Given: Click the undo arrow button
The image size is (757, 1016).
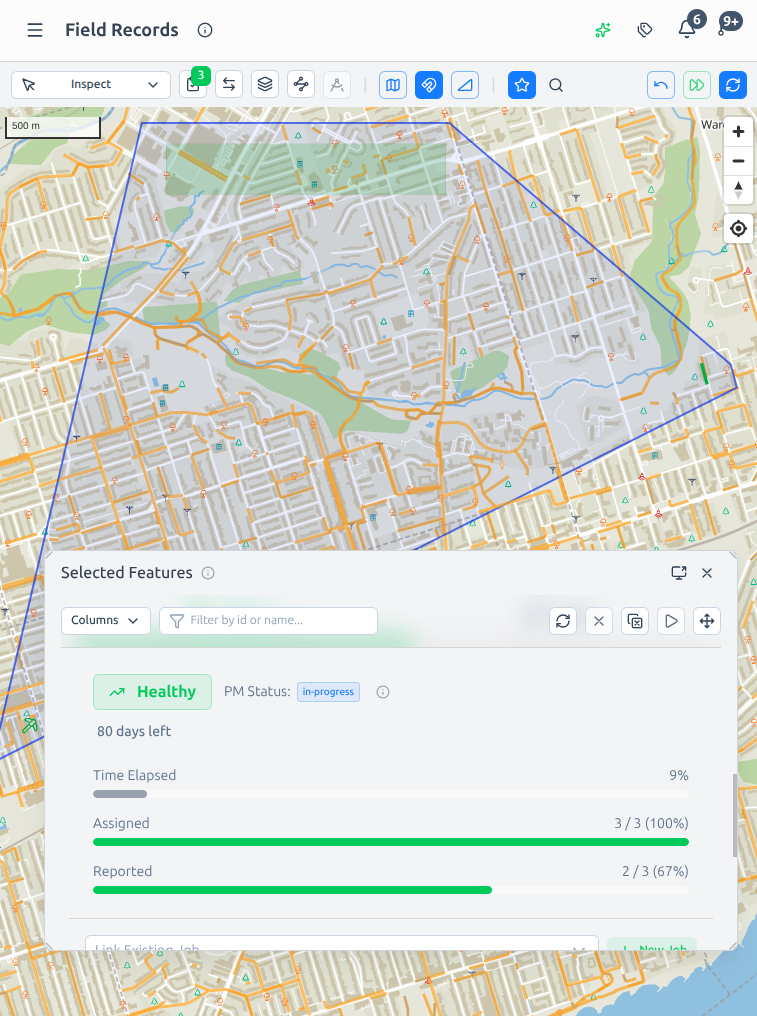Looking at the screenshot, I should [661, 85].
